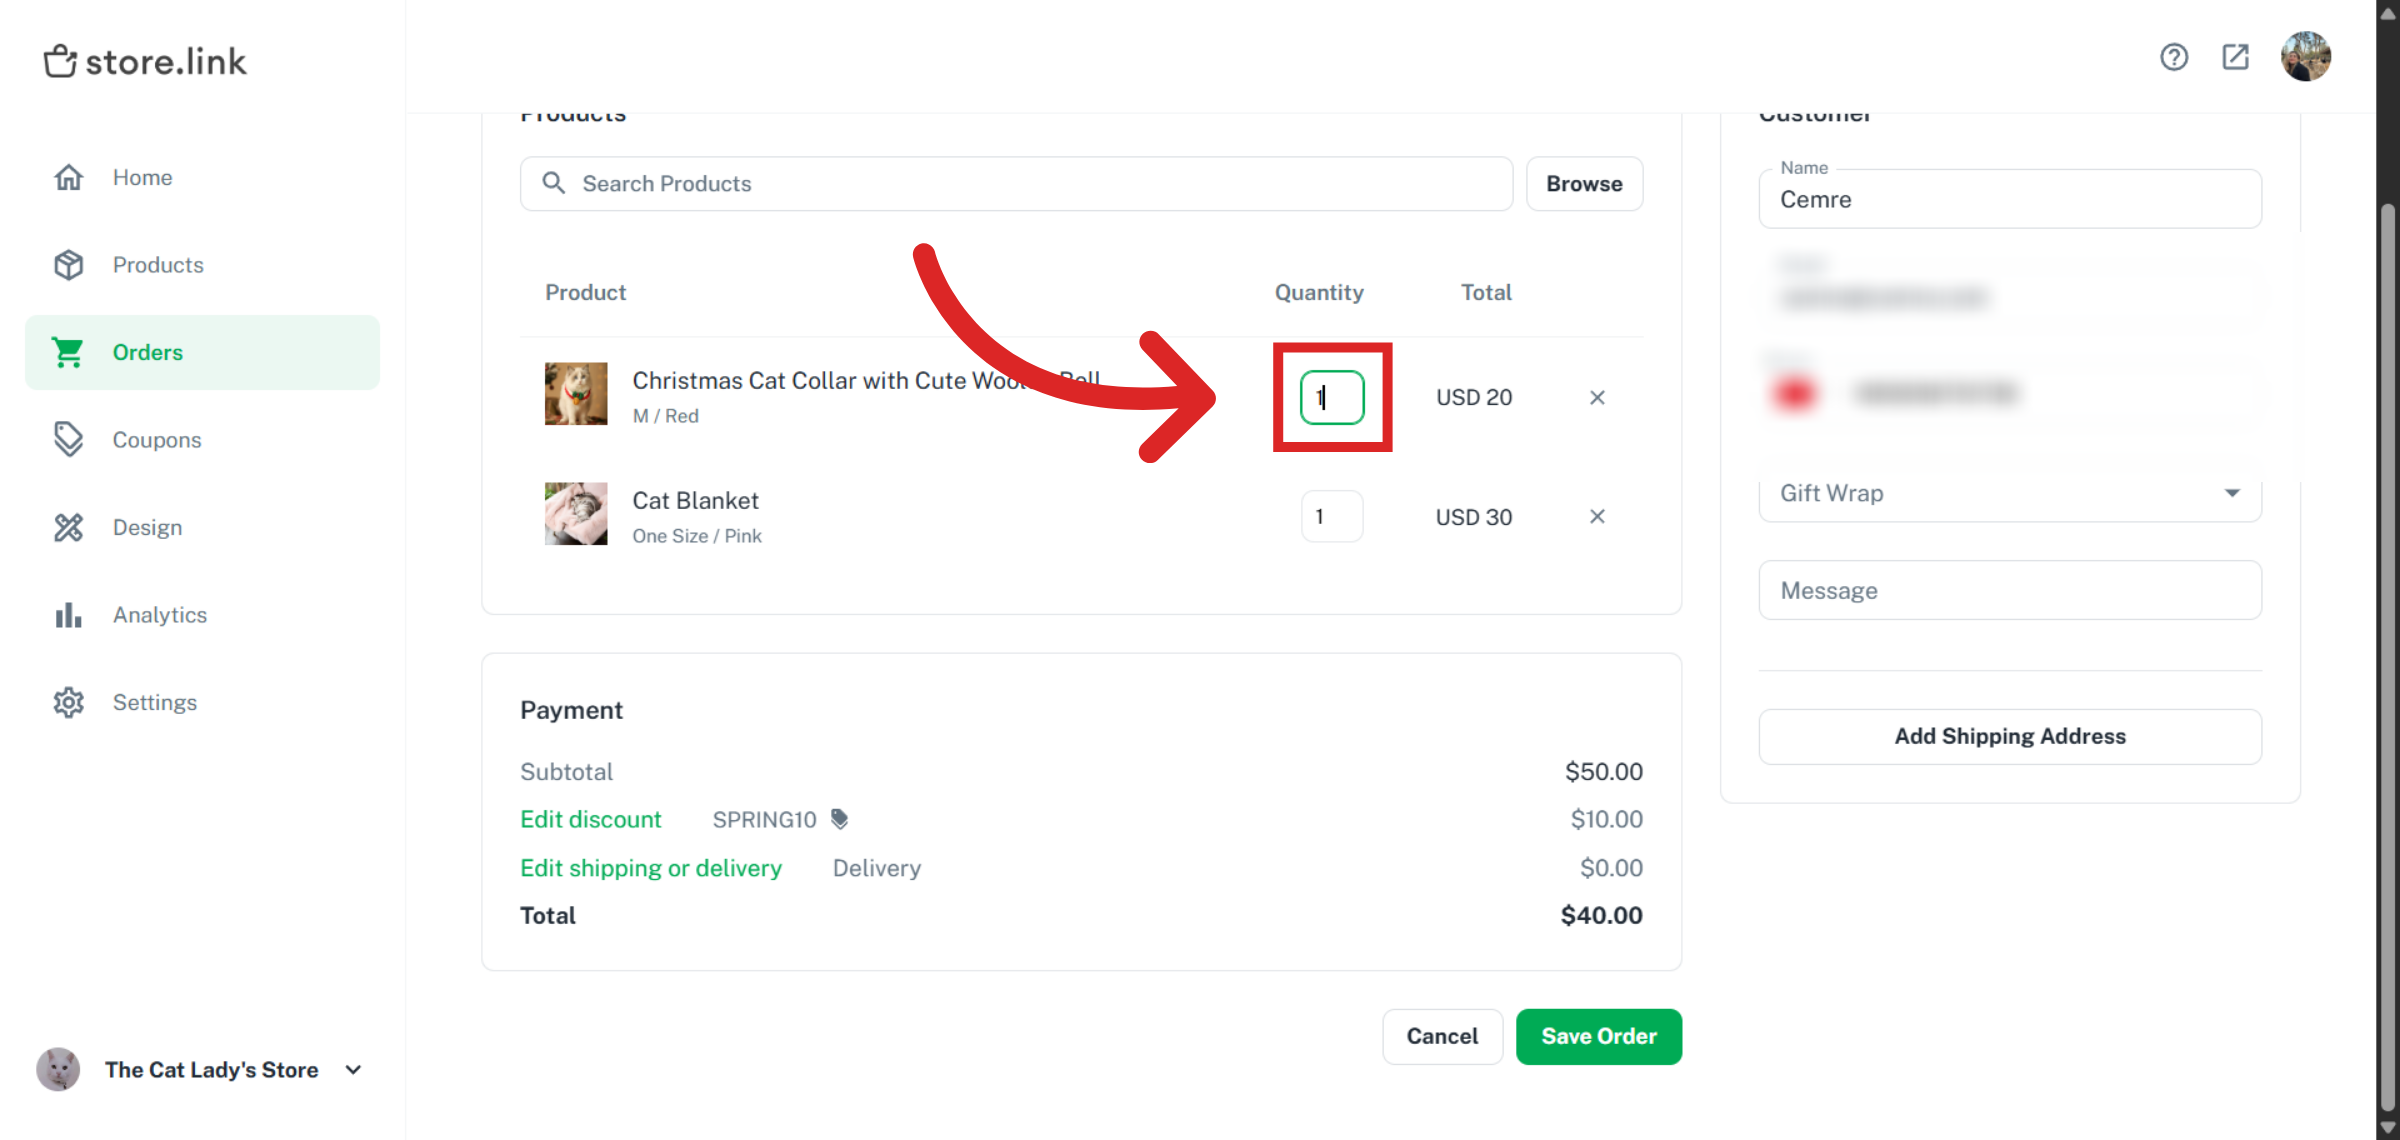The image size is (2400, 1140).
Task: Click the Save Order button
Action: 1599,1037
